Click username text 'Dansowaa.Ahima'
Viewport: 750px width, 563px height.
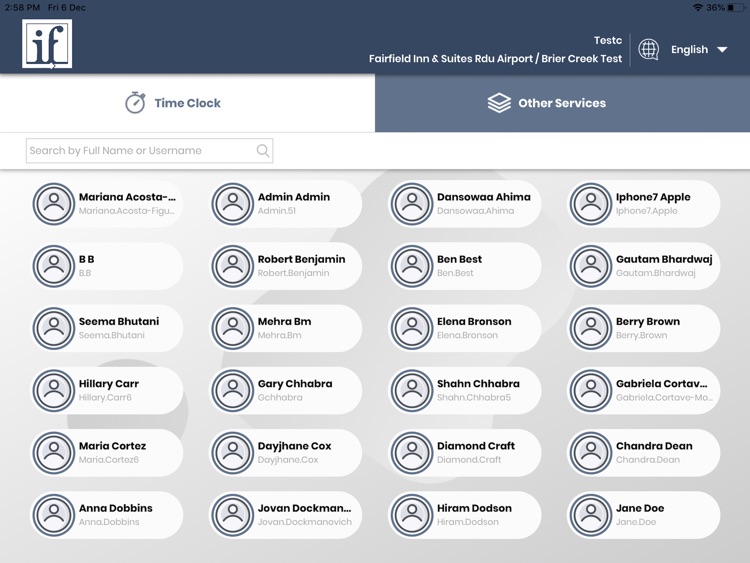tap(475, 210)
